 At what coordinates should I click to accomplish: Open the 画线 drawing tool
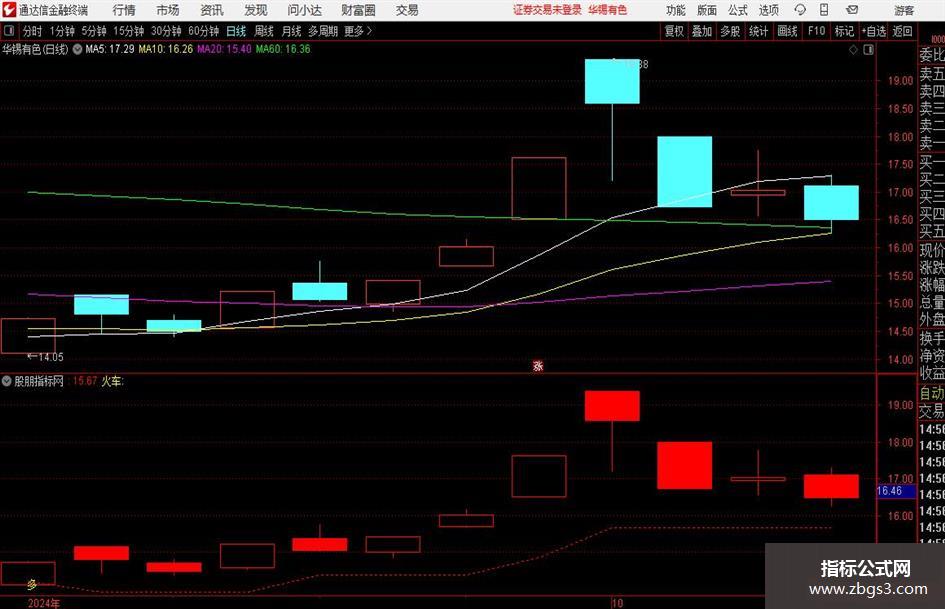(x=787, y=31)
